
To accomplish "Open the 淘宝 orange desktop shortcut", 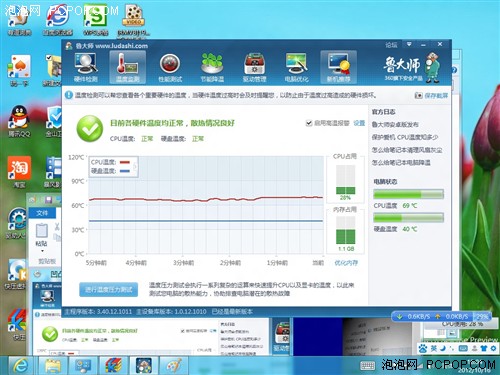I will 19,171.
